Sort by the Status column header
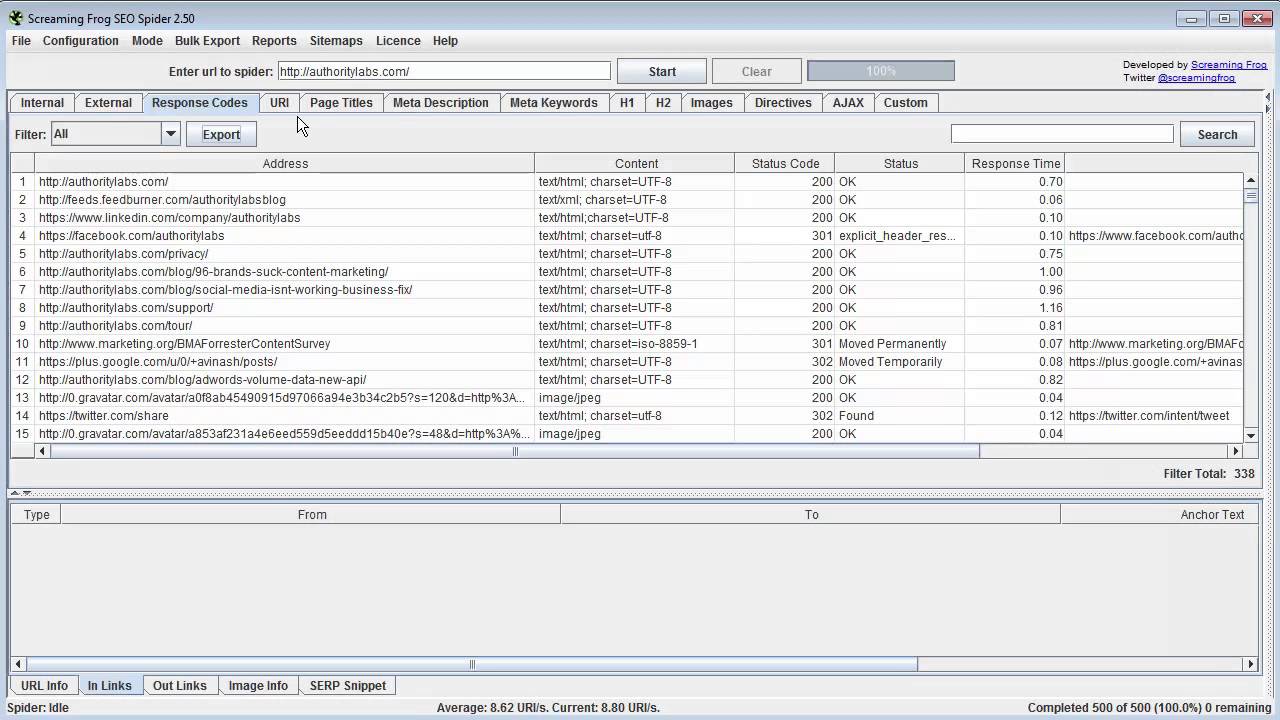This screenshot has width=1280, height=720. [x=900, y=163]
